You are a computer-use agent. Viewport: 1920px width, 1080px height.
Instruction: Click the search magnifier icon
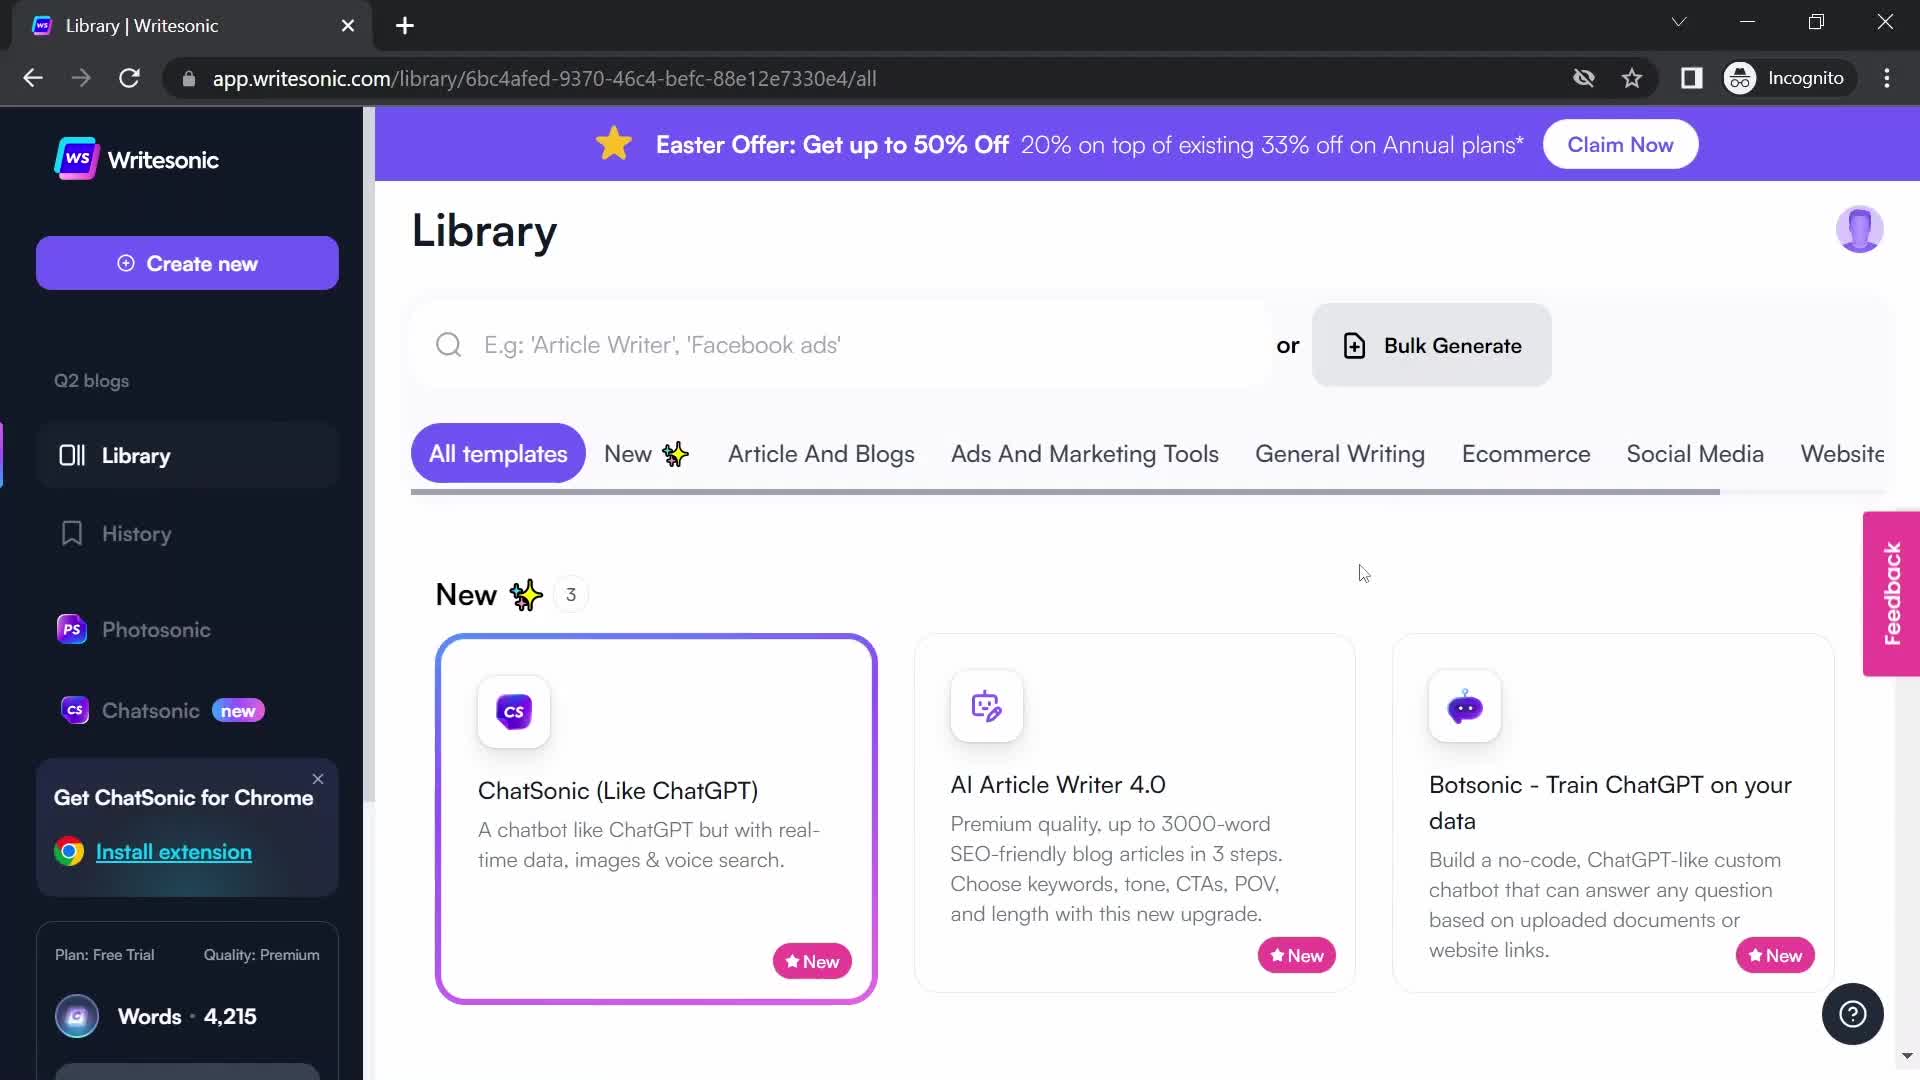point(447,344)
